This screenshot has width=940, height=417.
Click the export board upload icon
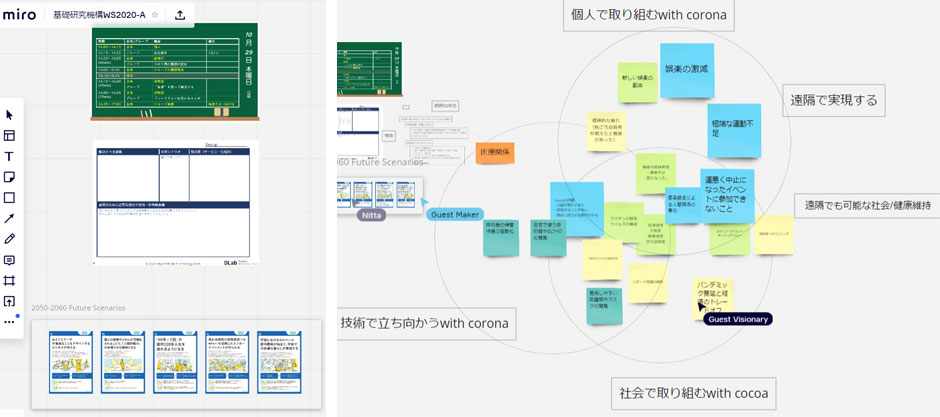coord(179,15)
